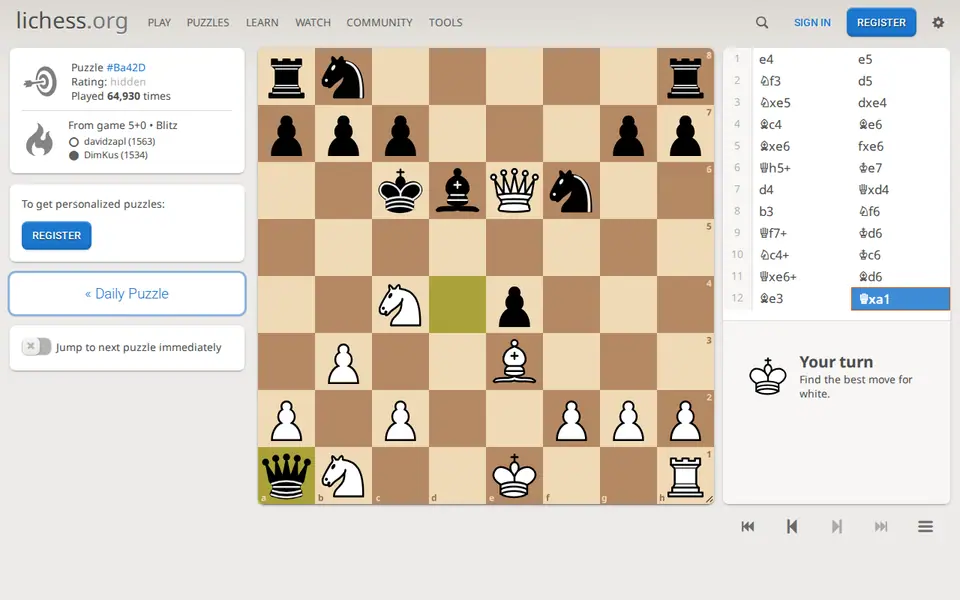
Task: Select the white pawn on f2
Action: tap(571, 418)
